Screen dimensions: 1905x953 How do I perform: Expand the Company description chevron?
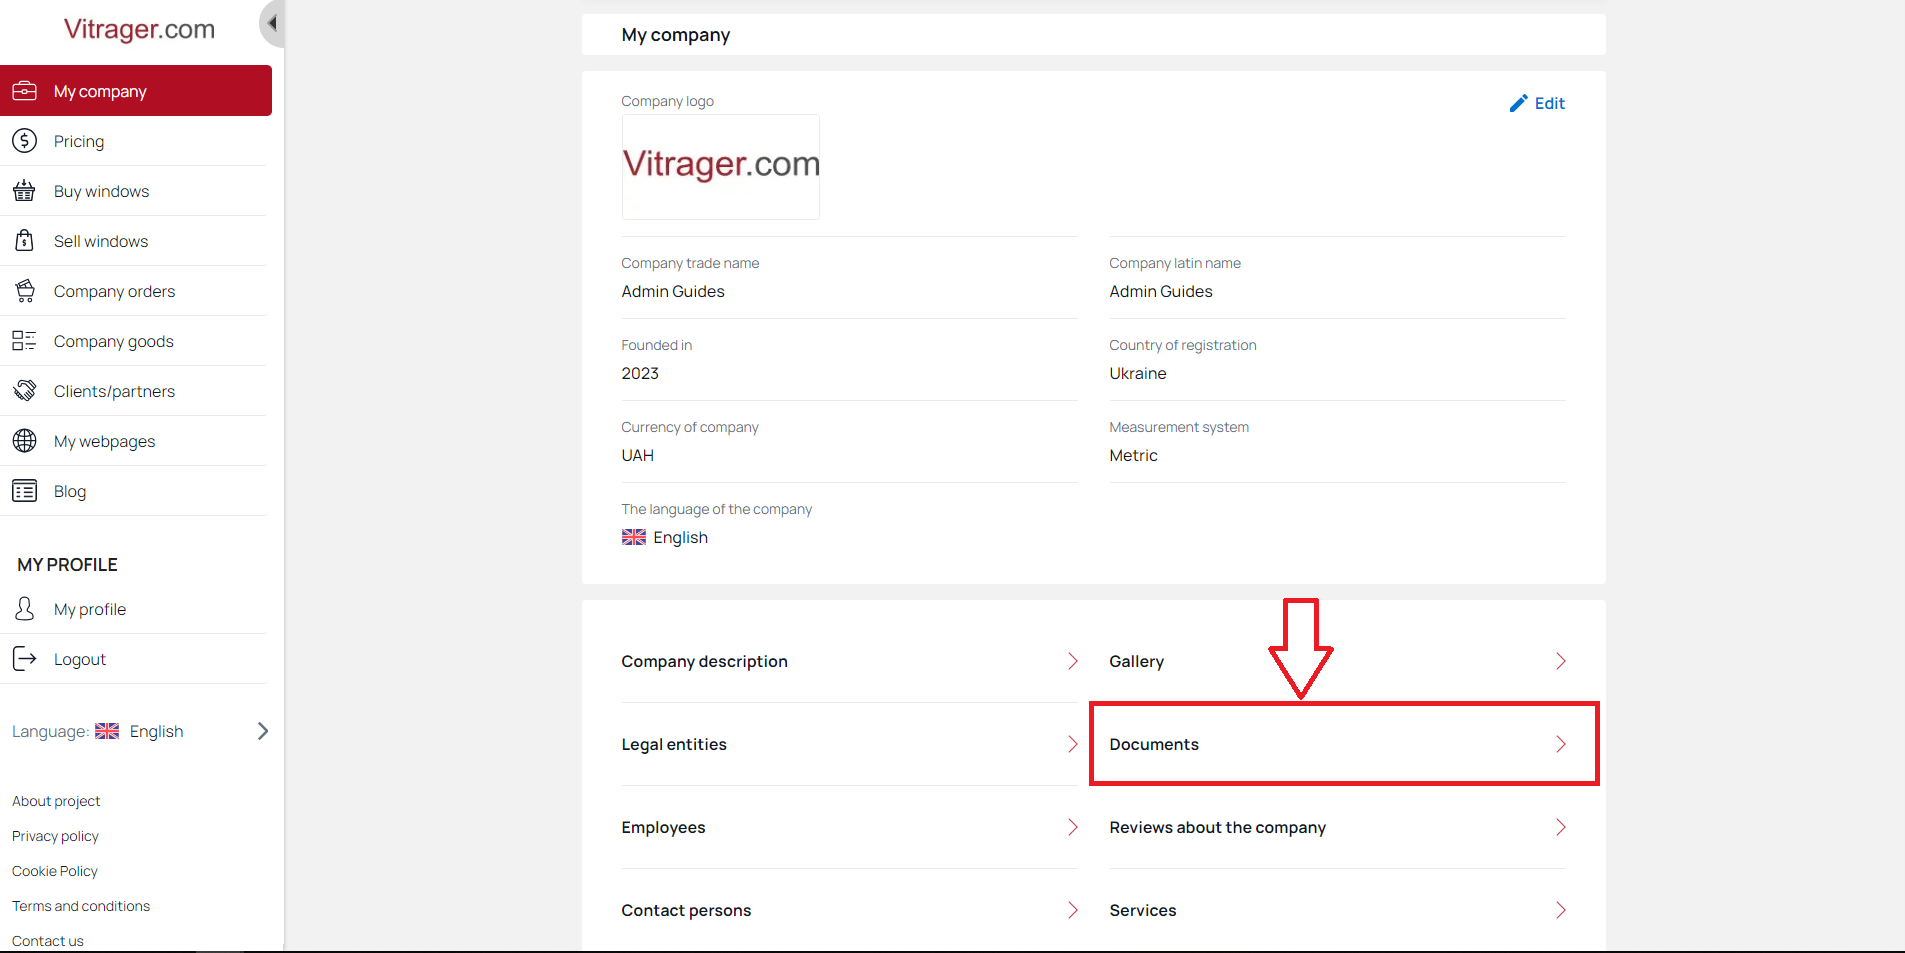pos(1073,661)
